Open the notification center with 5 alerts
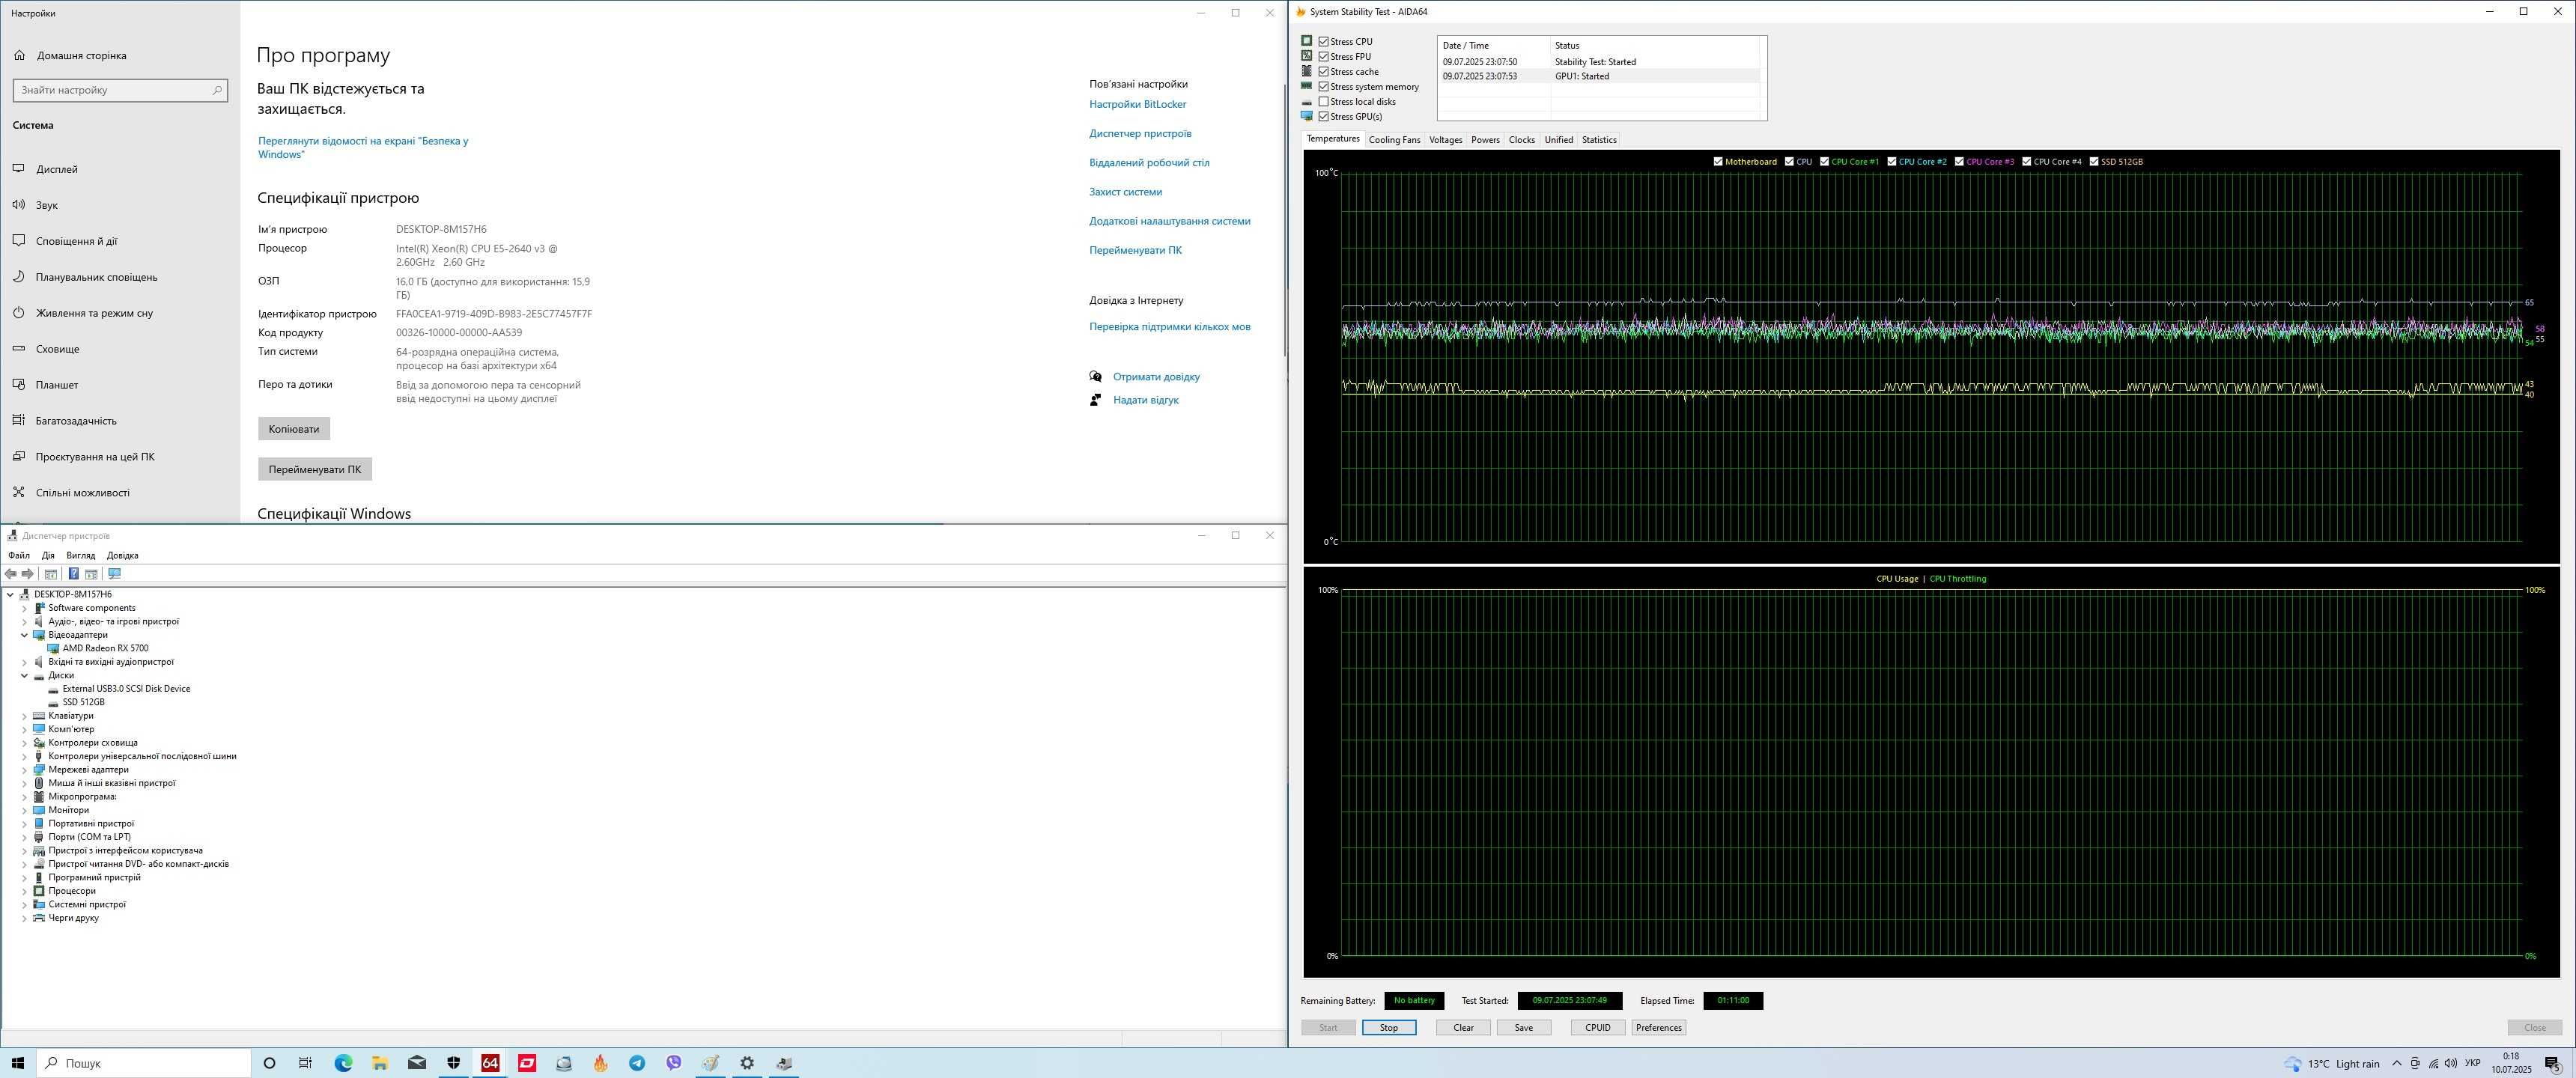The height and width of the screenshot is (1078, 2576). tap(2551, 1063)
